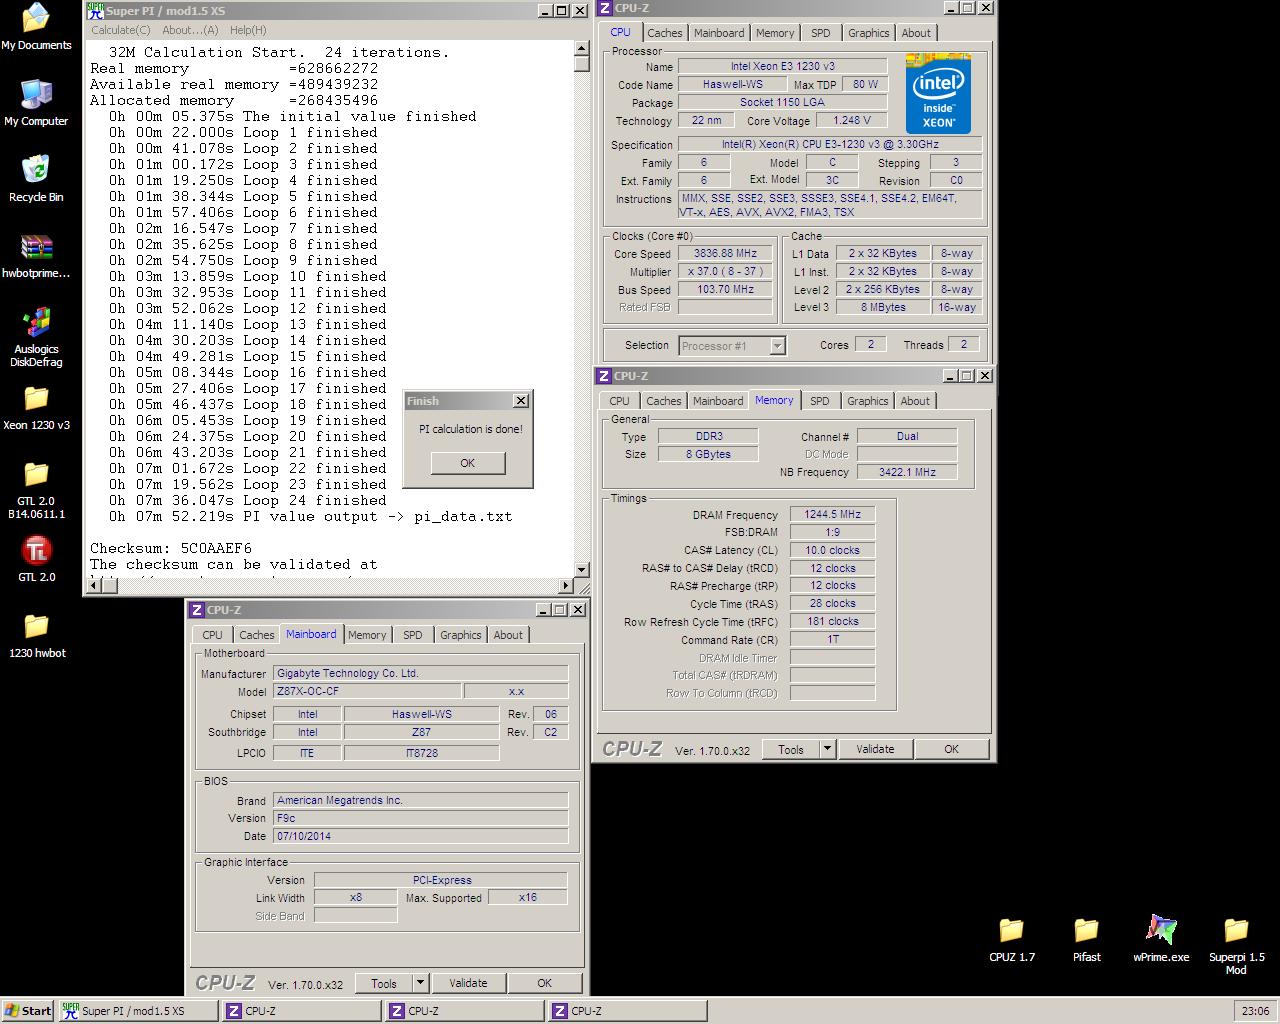Screen dimensions: 1280x1024
Task: Click Validate in Mainboard CPU-Z window
Action: pyautogui.click(x=468, y=983)
